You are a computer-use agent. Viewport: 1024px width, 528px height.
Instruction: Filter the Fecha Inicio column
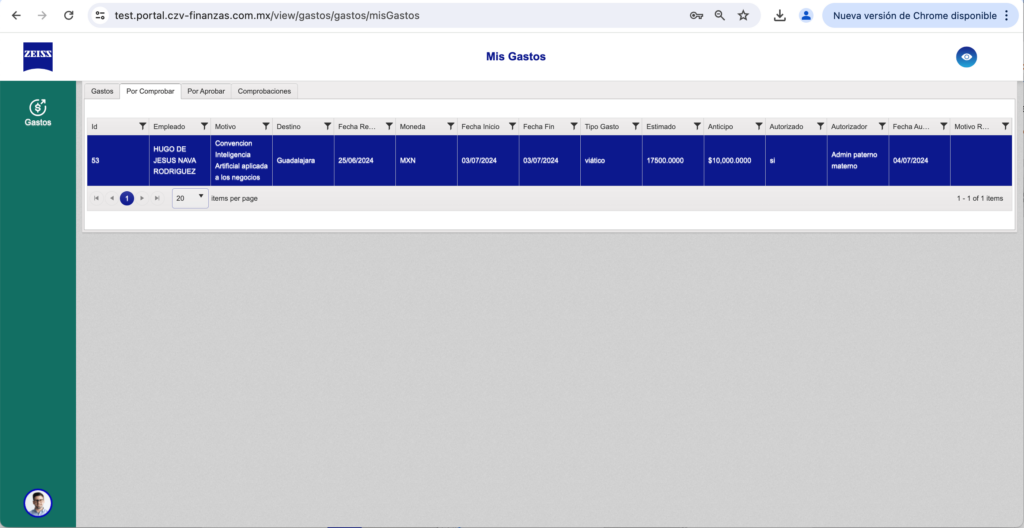(512, 126)
